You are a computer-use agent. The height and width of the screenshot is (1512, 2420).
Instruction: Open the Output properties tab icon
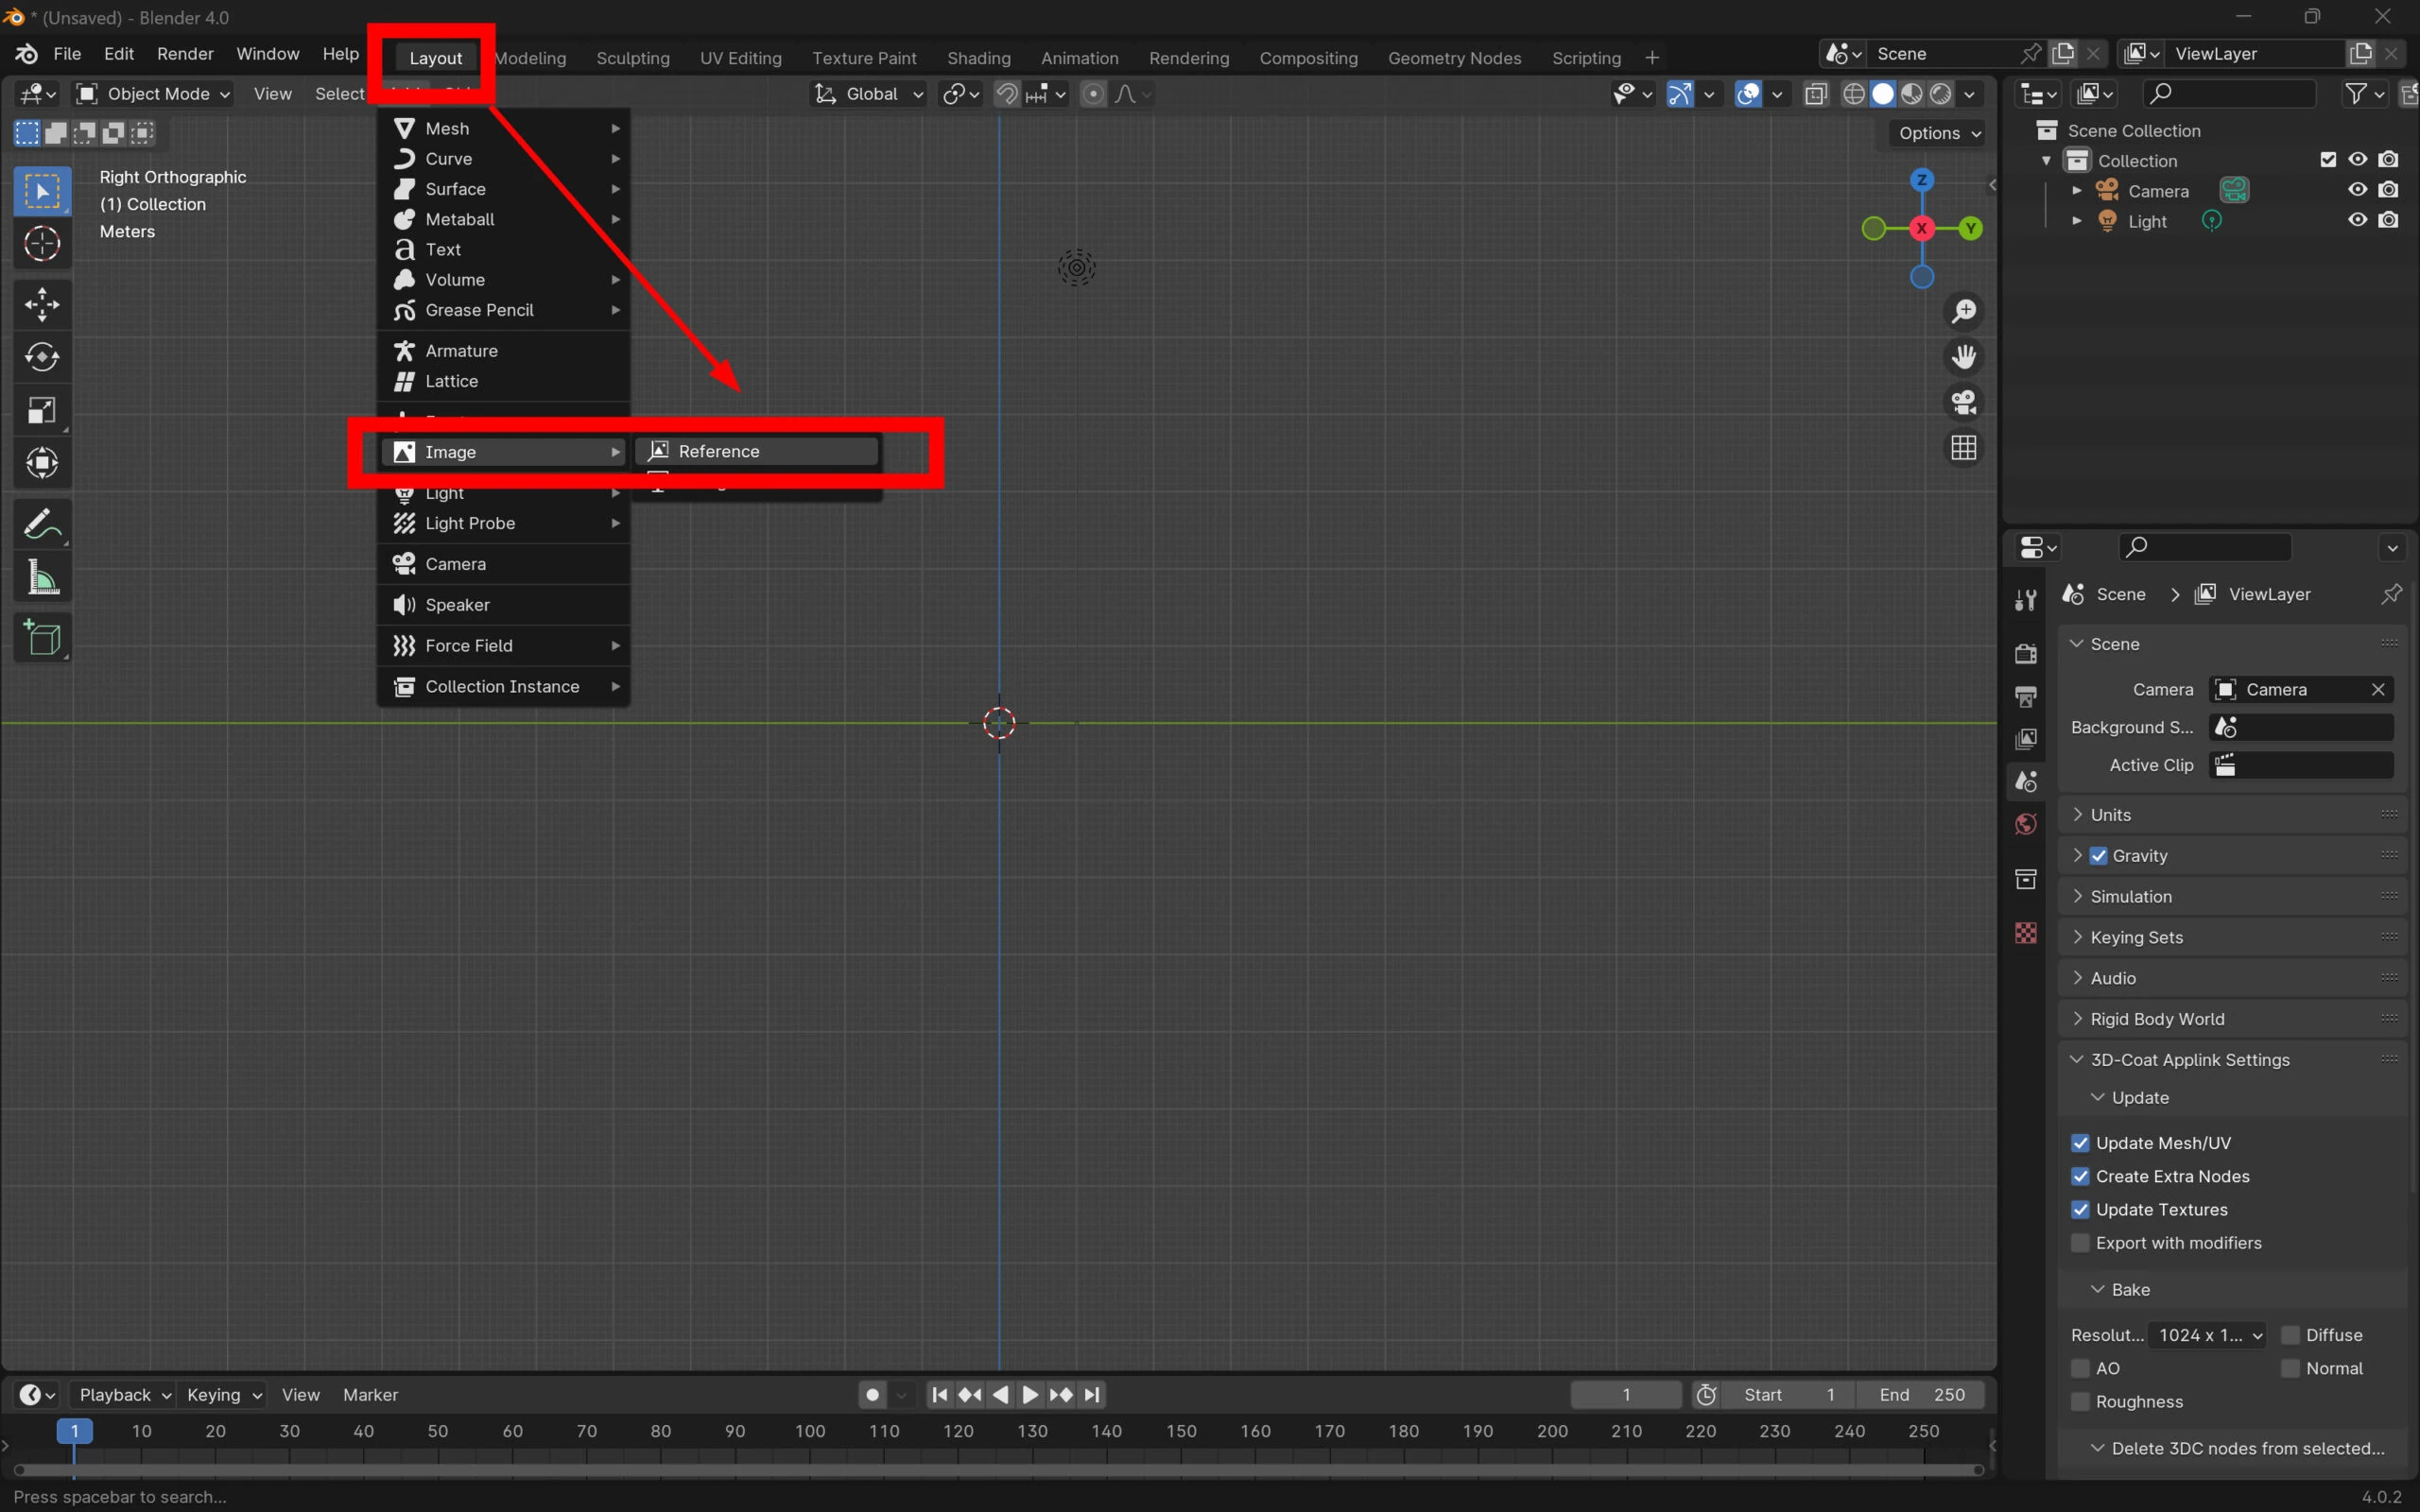(2026, 696)
